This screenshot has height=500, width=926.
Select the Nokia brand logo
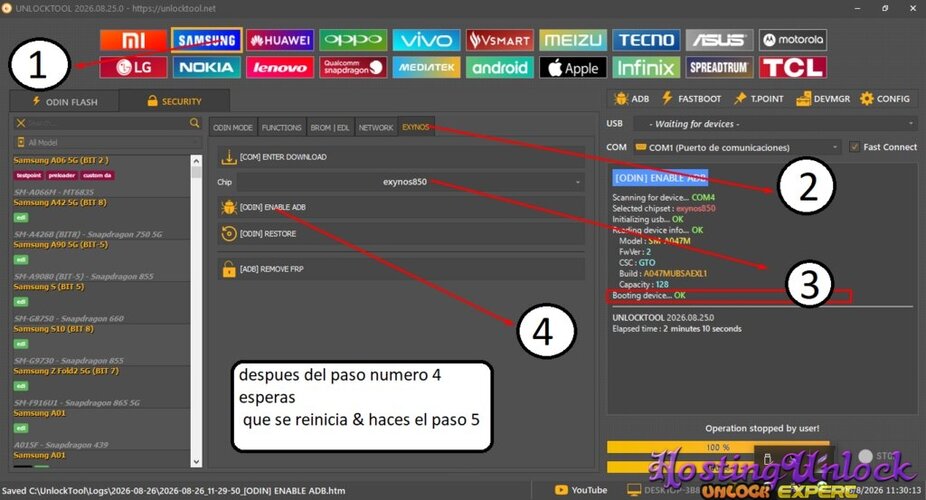click(207, 67)
